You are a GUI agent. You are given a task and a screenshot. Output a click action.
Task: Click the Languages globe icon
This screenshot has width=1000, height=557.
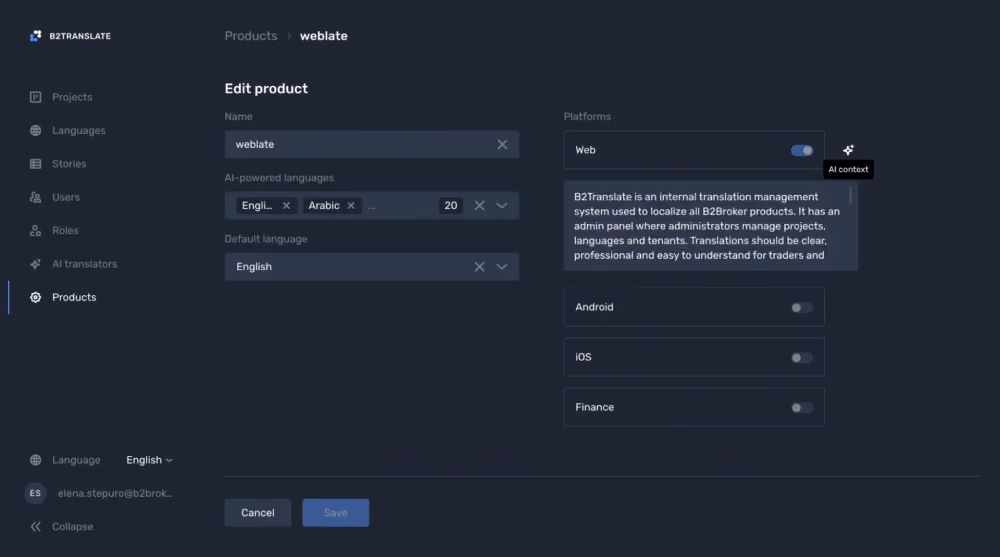point(36,130)
